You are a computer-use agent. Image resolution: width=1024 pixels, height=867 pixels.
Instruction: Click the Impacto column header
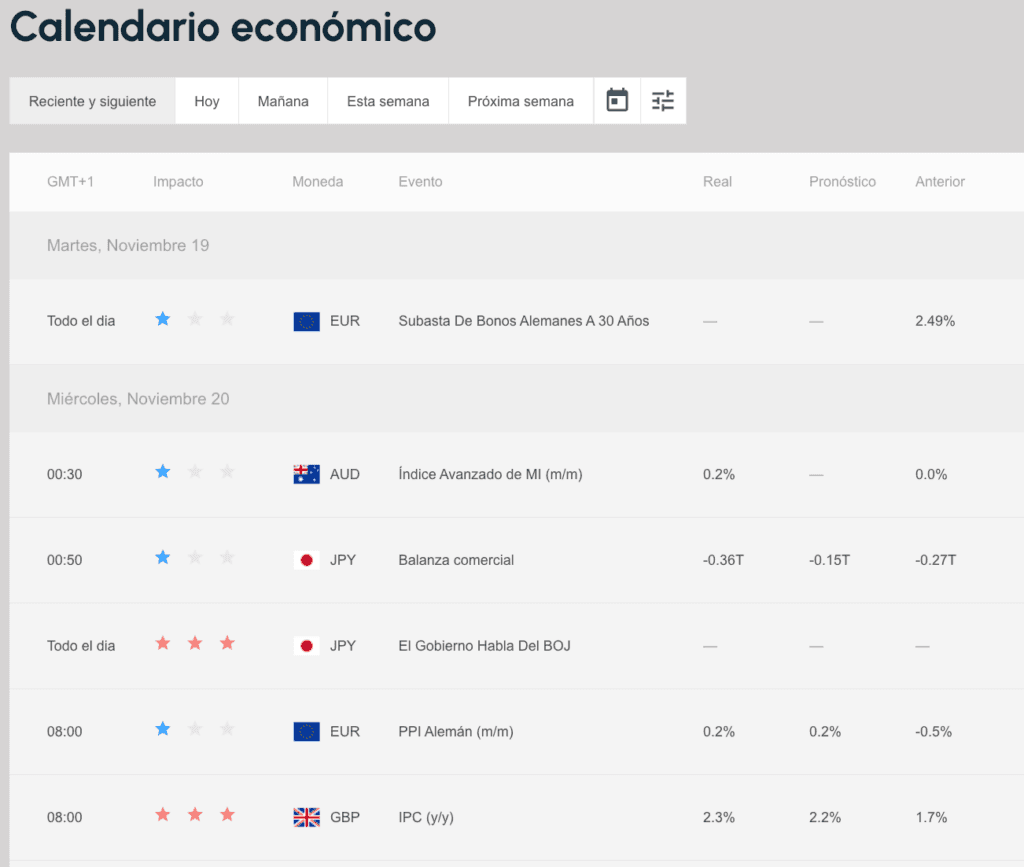point(178,182)
